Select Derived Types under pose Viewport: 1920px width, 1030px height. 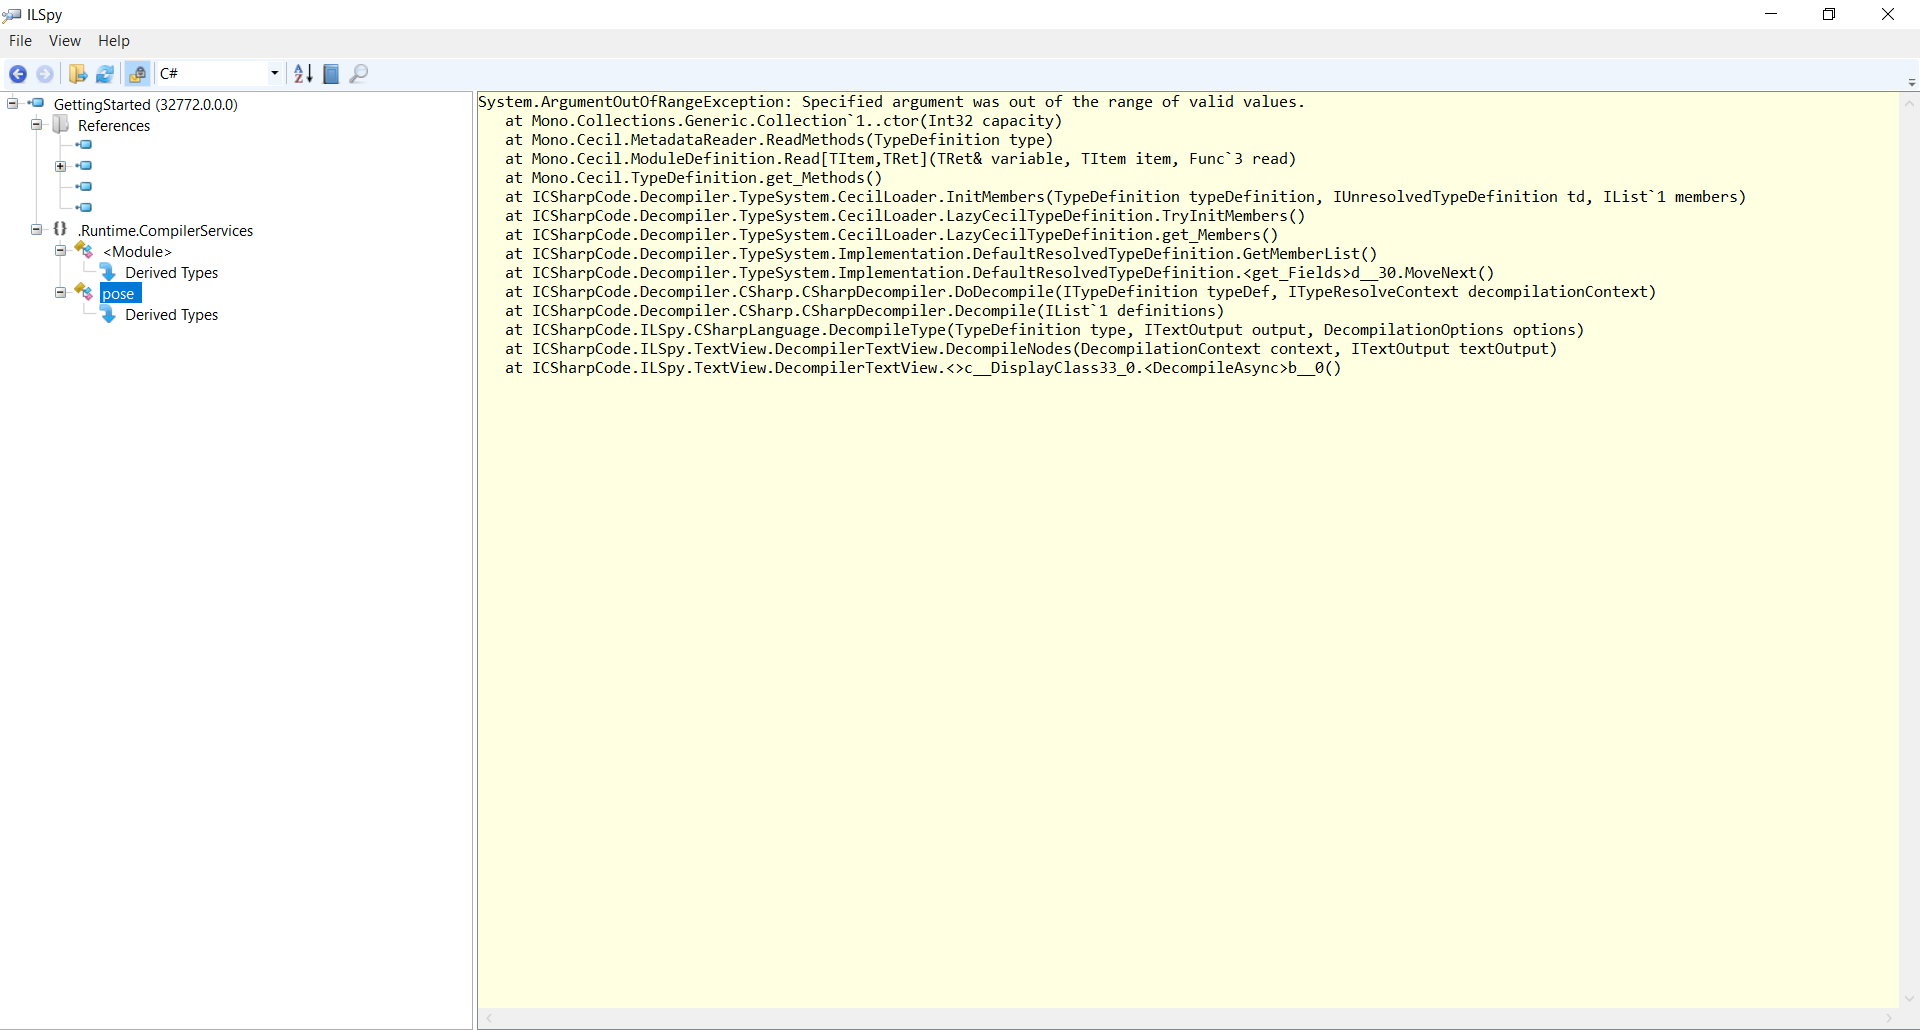point(171,315)
